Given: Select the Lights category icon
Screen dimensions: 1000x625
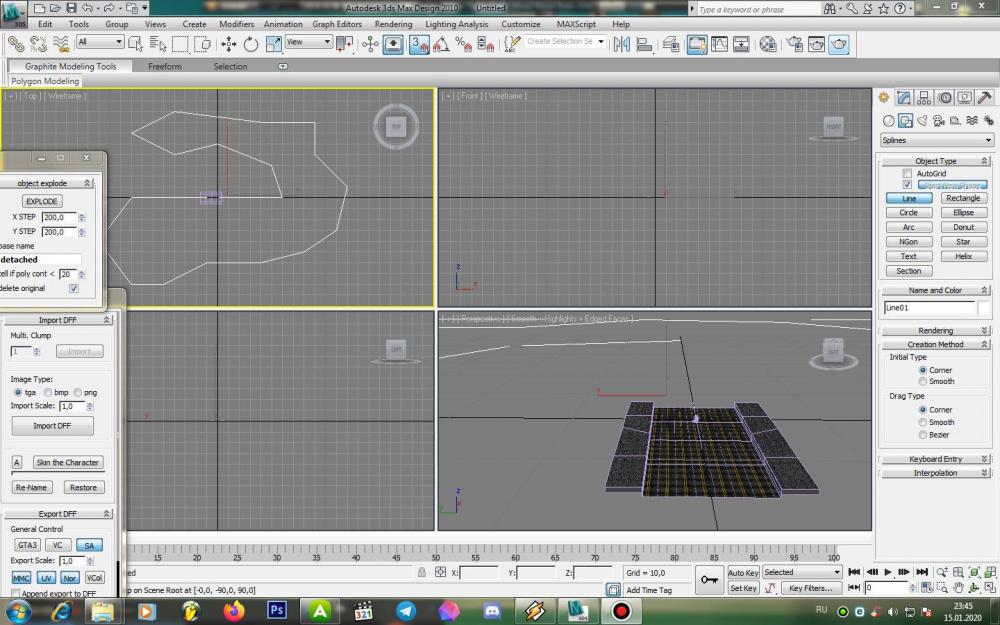Looking at the screenshot, I should (922, 121).
